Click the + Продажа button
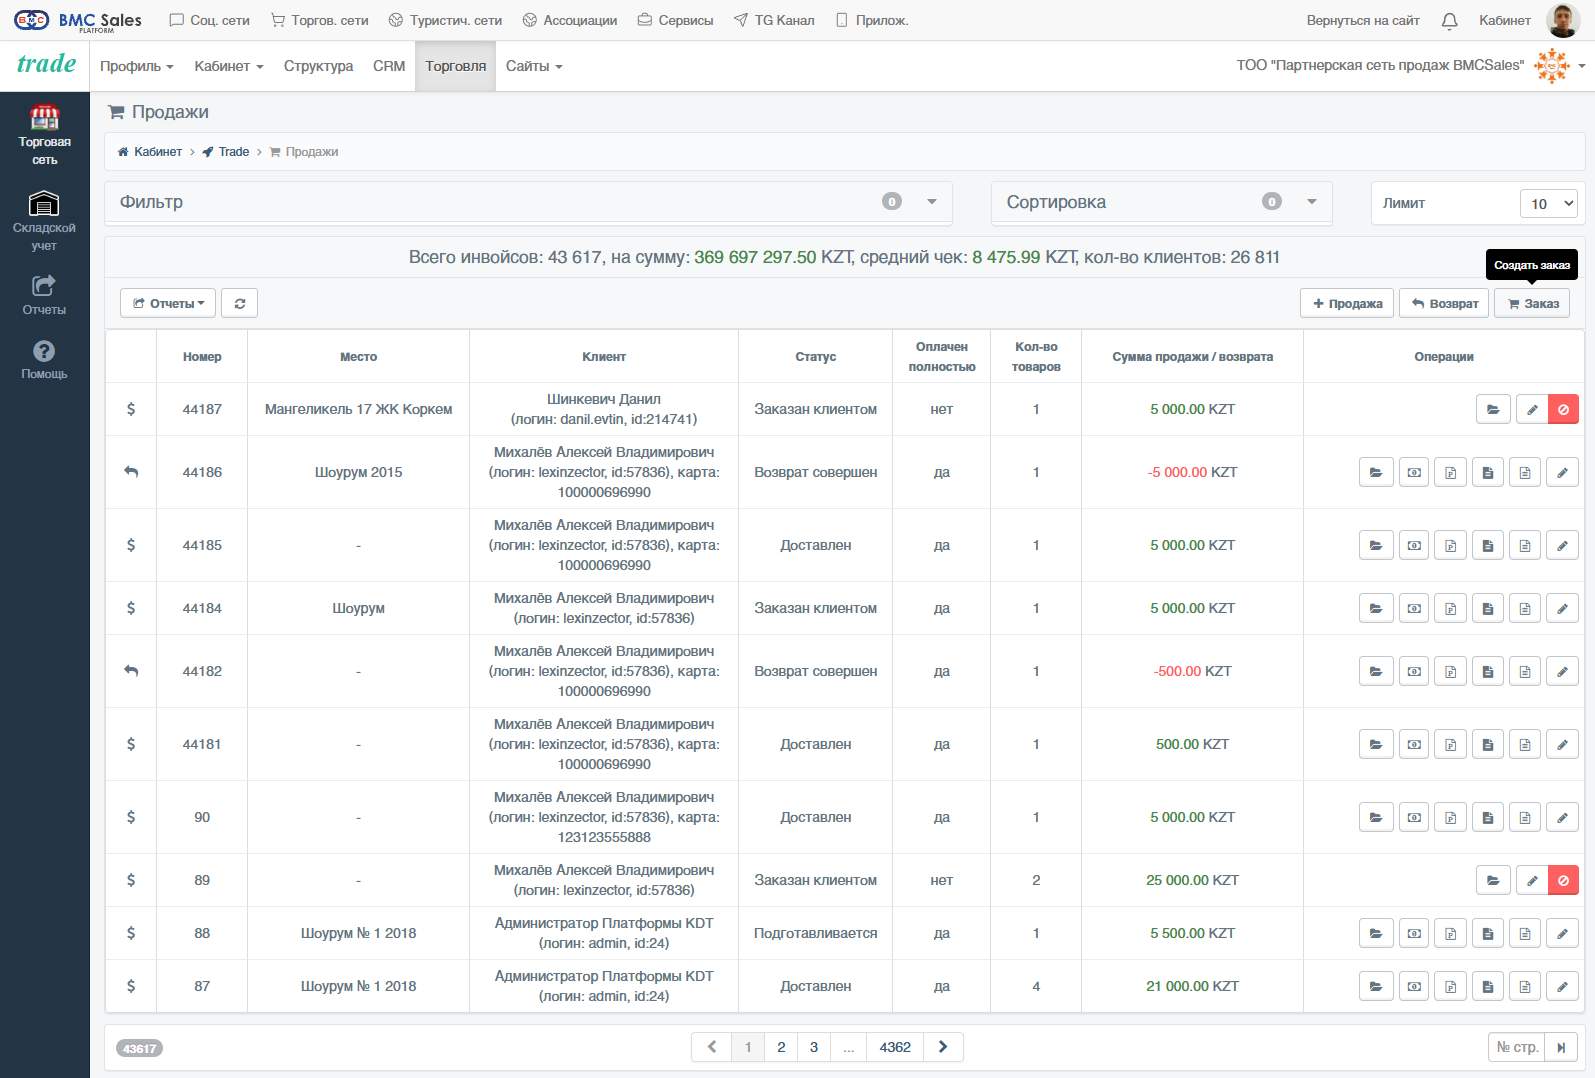 [1347, 303]
